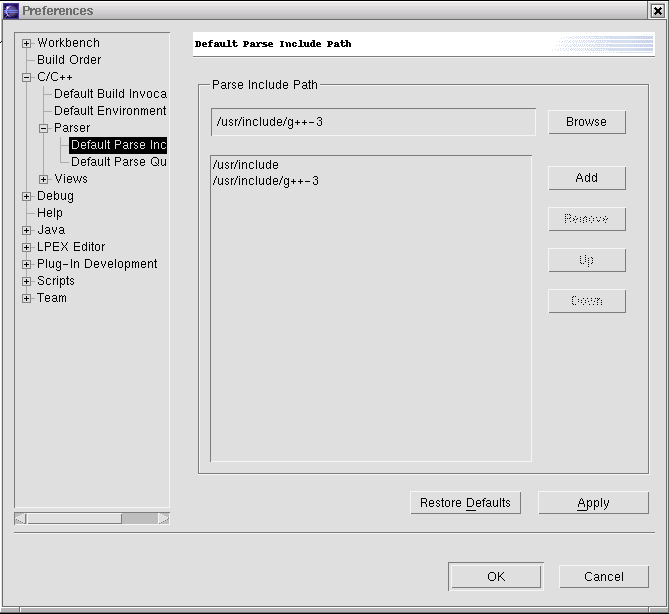
Task: Expand the LPEX Editor node
Action: pyautogui.click(x=27, y=247)
